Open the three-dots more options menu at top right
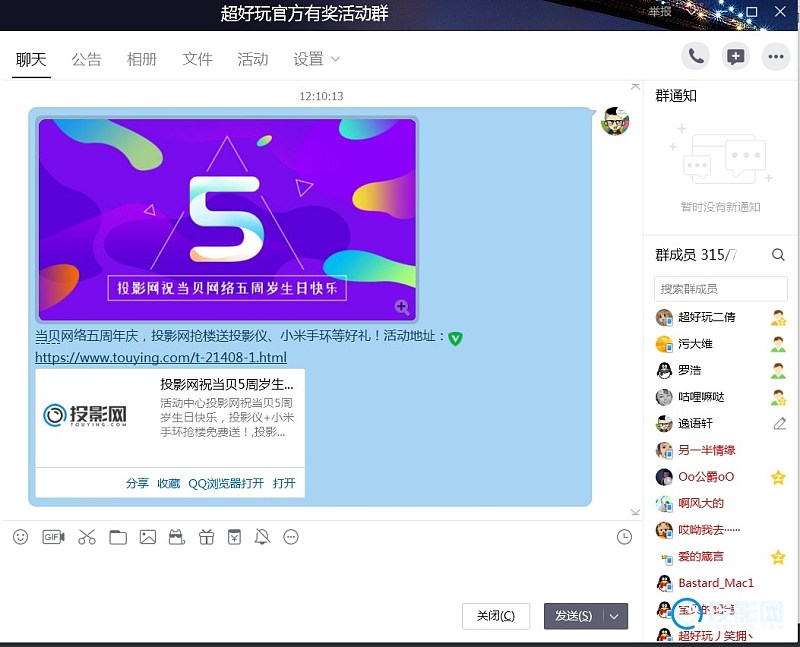 776,56
